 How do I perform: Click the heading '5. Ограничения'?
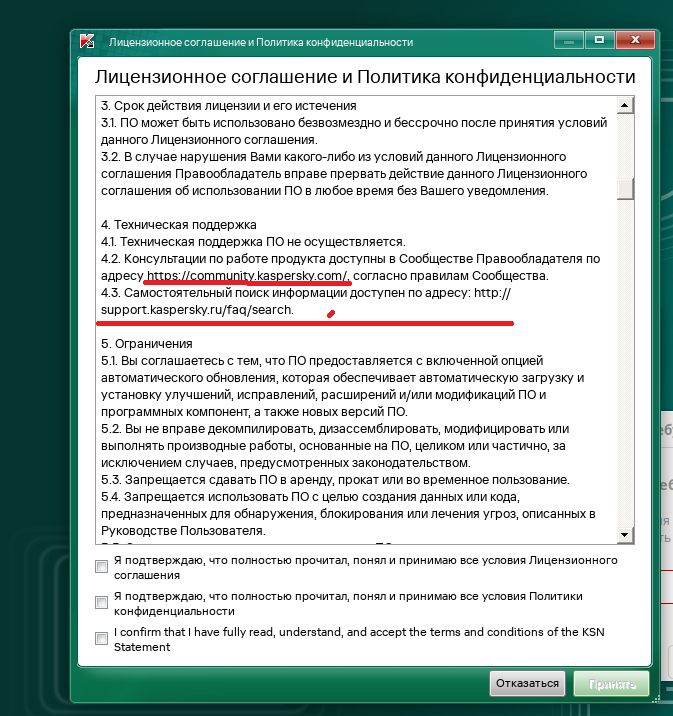point(147,343)
